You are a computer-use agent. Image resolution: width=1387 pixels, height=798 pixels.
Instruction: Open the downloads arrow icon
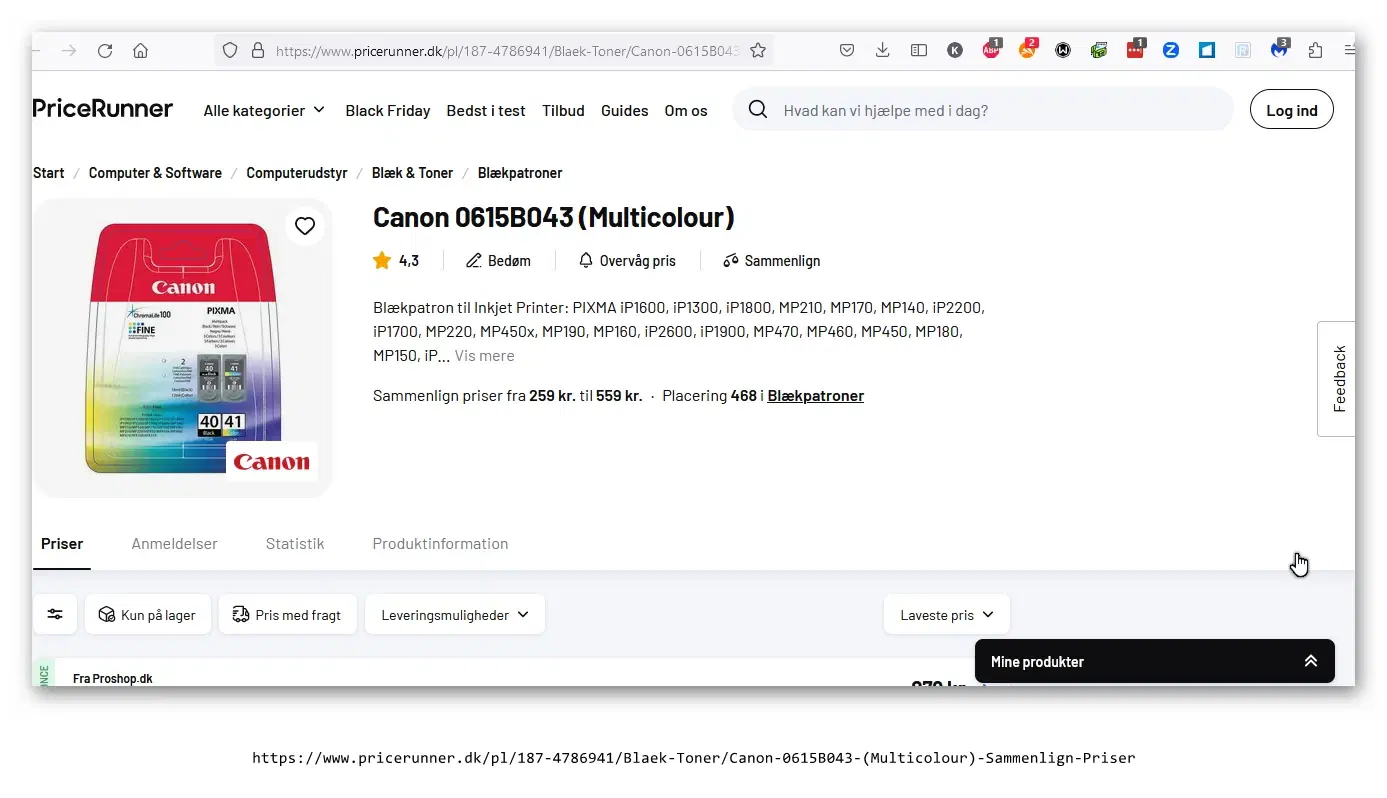[x=882, y=50]
